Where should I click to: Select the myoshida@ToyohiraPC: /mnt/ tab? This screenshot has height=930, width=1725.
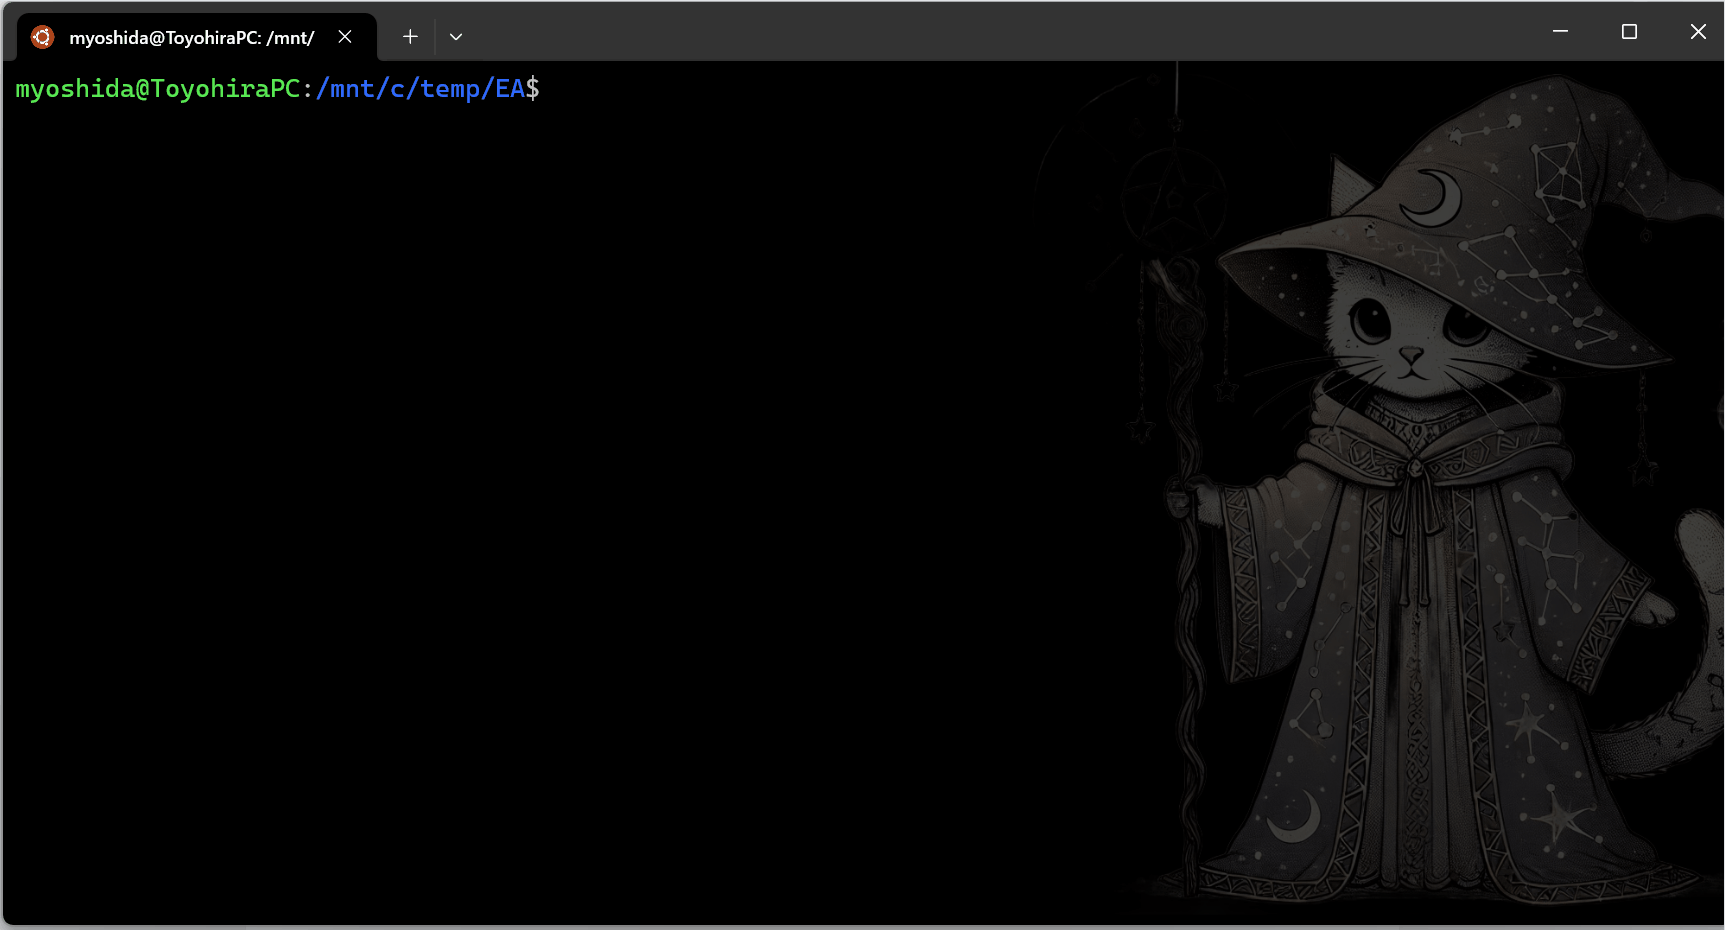coord(197,37)
